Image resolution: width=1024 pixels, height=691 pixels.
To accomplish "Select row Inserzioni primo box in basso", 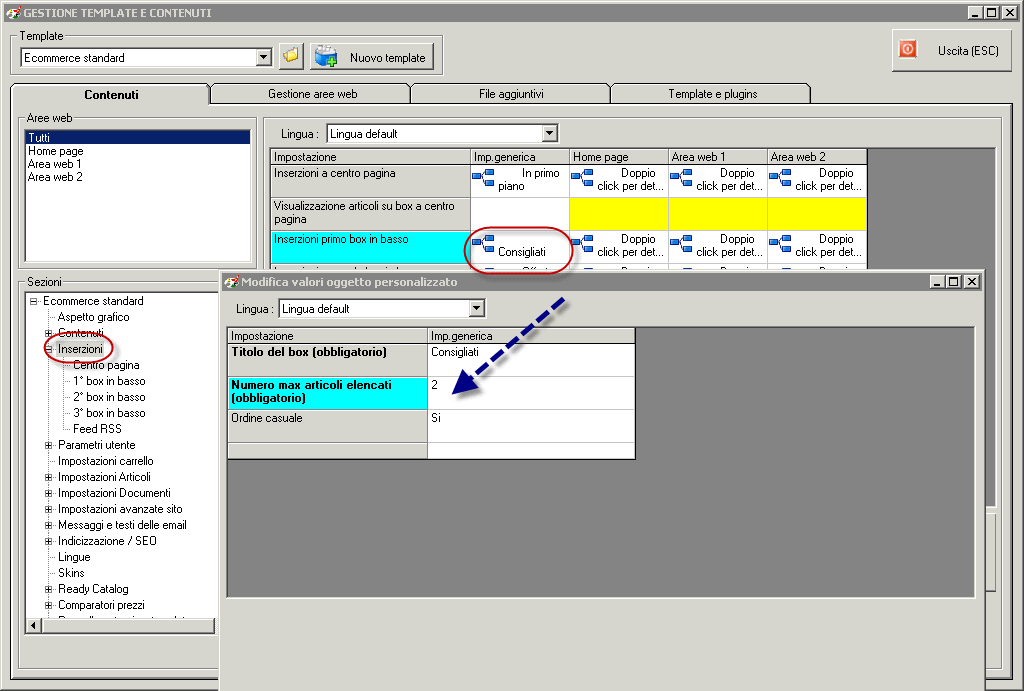I will [x=370, y=247].
